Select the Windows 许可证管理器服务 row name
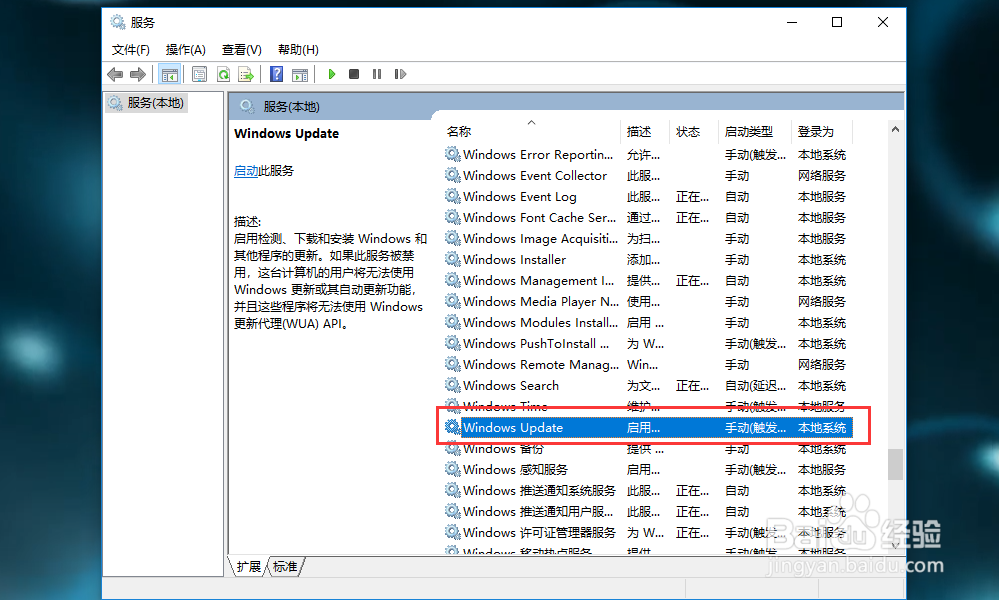 click(x=540, y=533)
